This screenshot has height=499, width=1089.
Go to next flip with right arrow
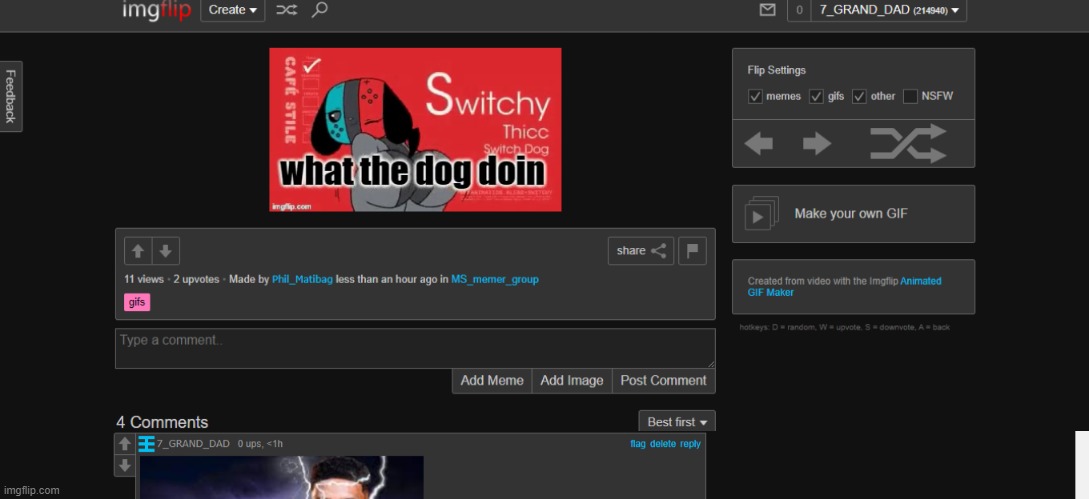[817, 144]
